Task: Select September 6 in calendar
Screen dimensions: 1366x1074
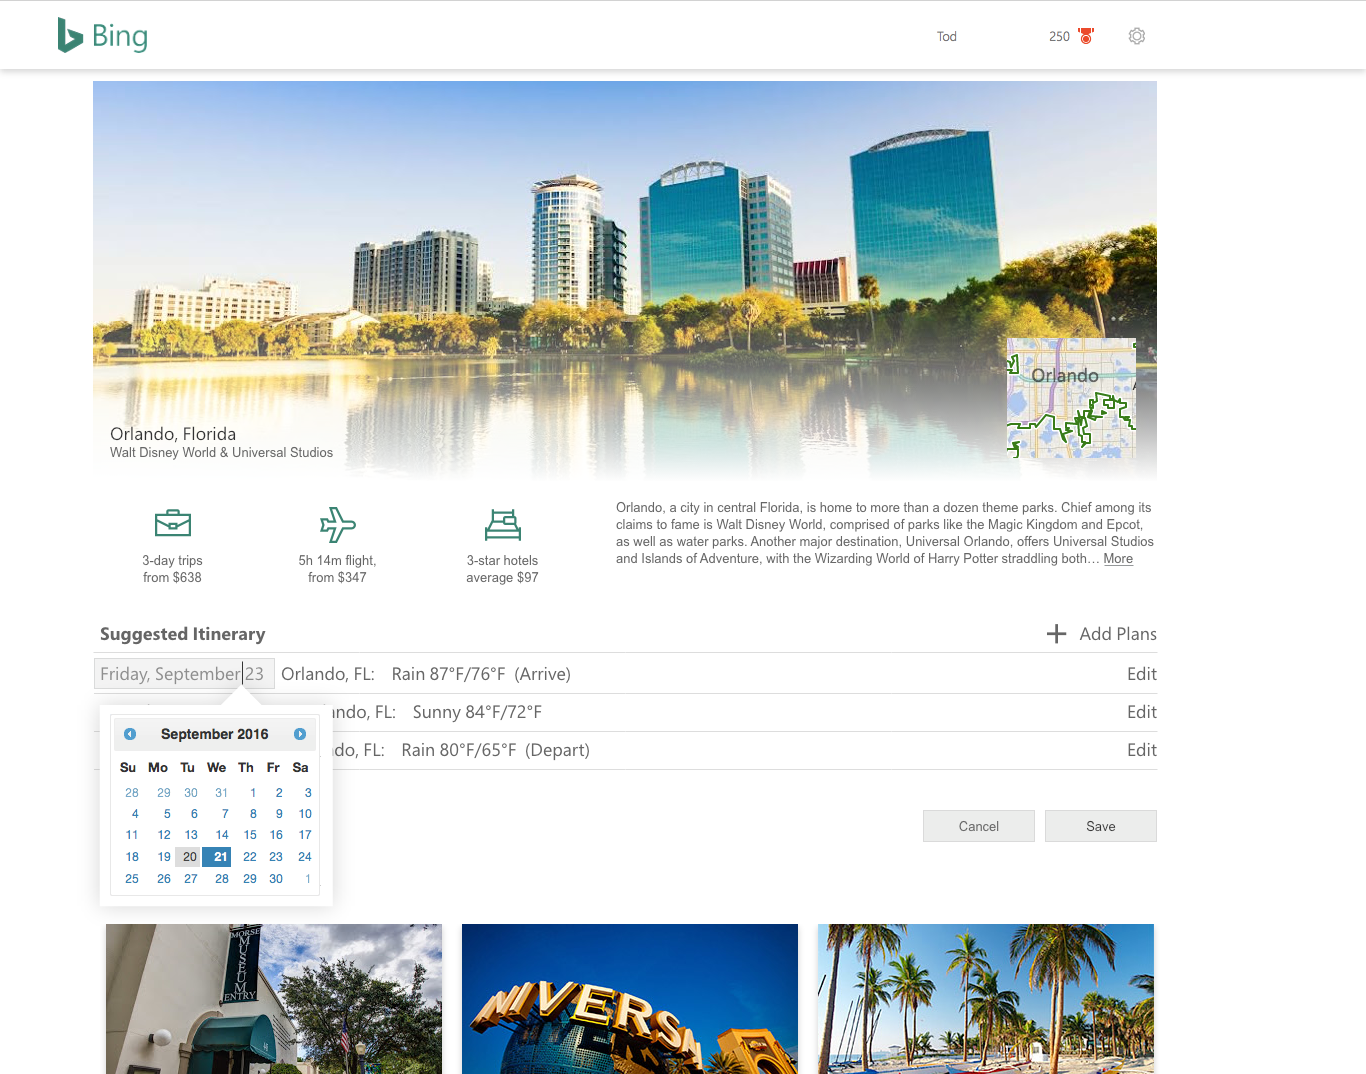Action: coord(194,814)
